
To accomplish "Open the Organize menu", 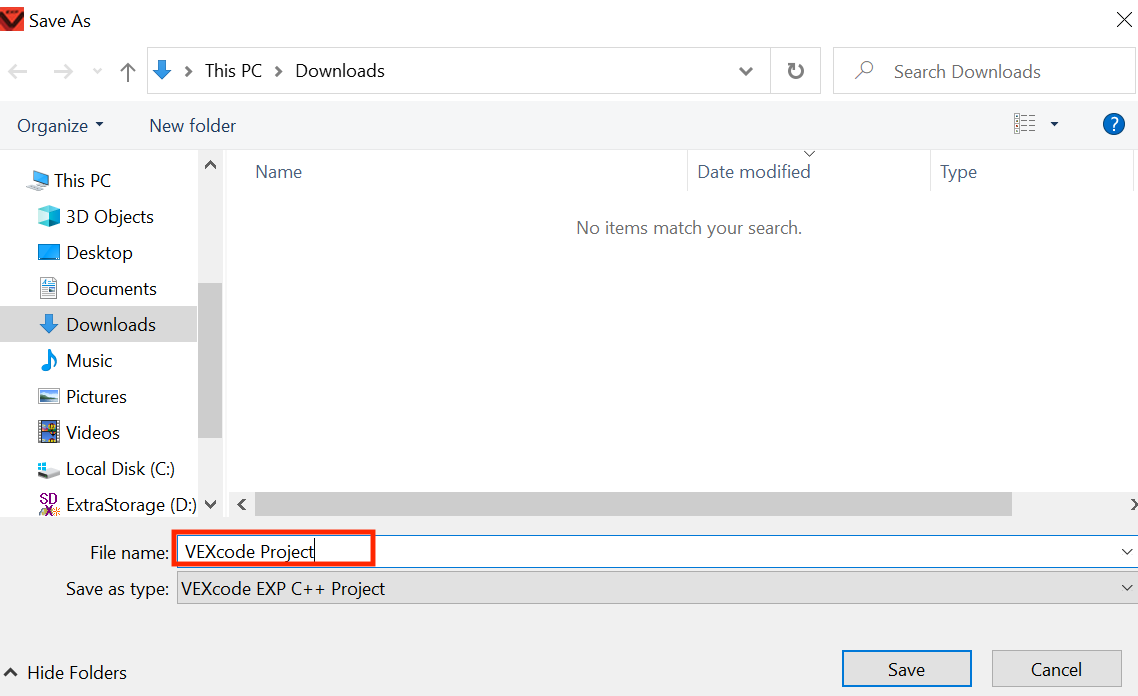I will click(60, 126).
